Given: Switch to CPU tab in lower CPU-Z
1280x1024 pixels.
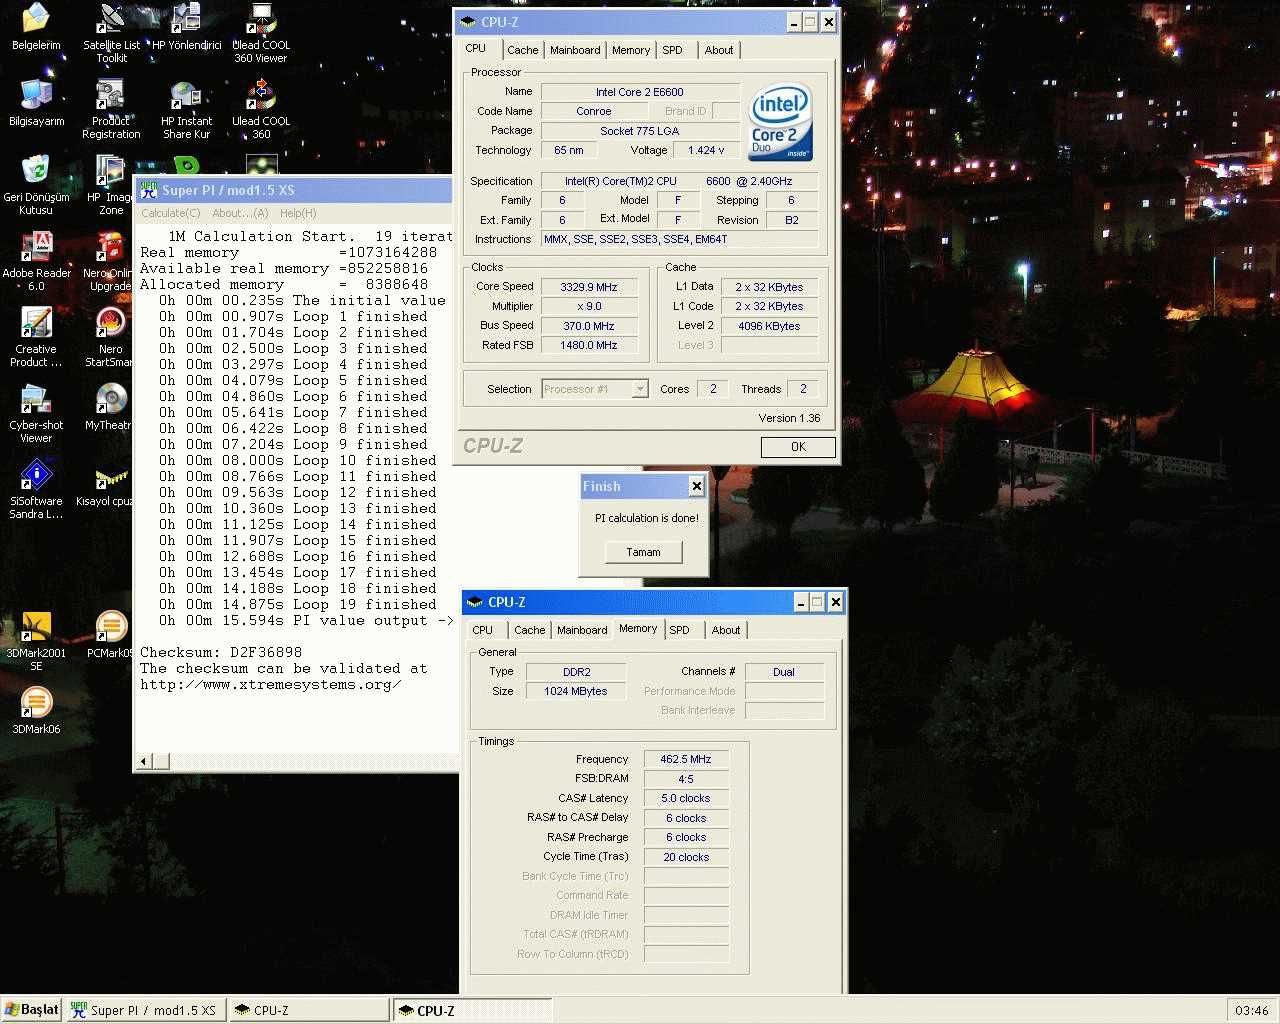Looking at the screenshot, I should [483, 630].
